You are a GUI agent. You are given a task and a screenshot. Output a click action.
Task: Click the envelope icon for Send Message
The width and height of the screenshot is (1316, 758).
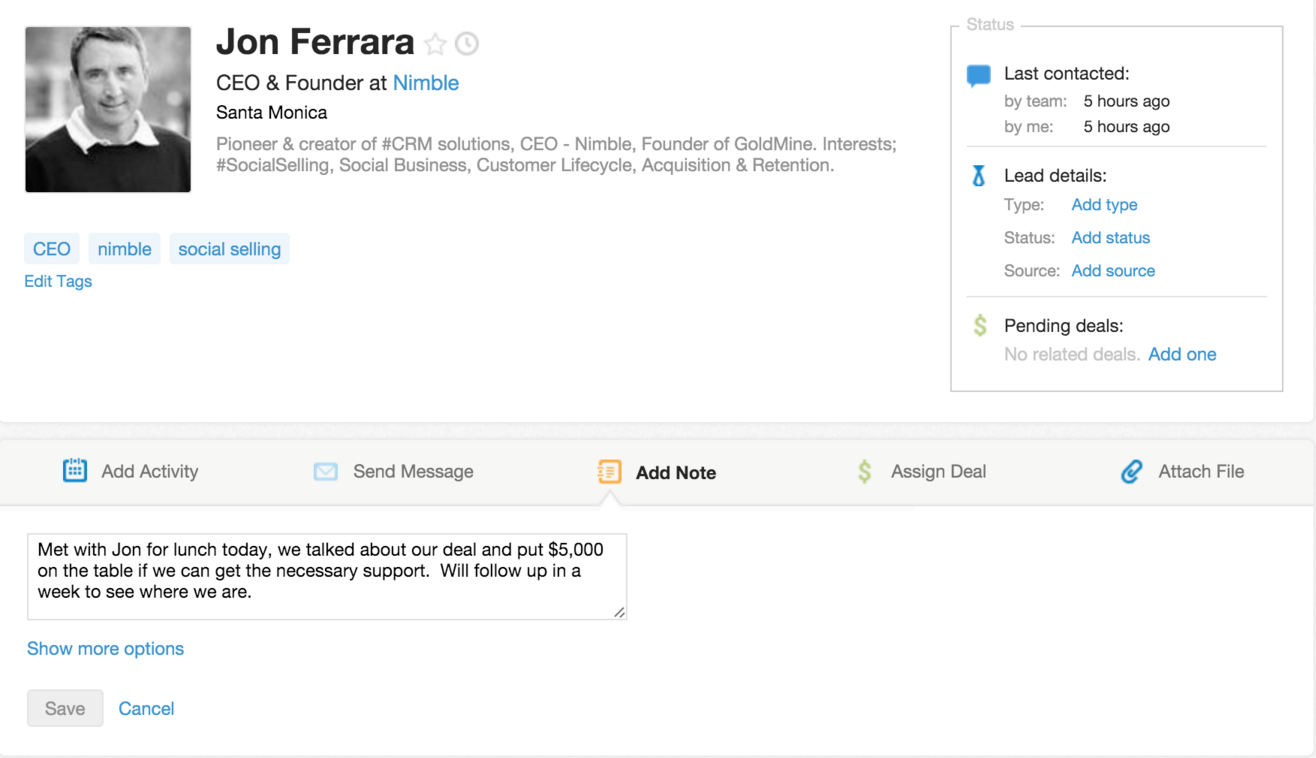point(326,472)
